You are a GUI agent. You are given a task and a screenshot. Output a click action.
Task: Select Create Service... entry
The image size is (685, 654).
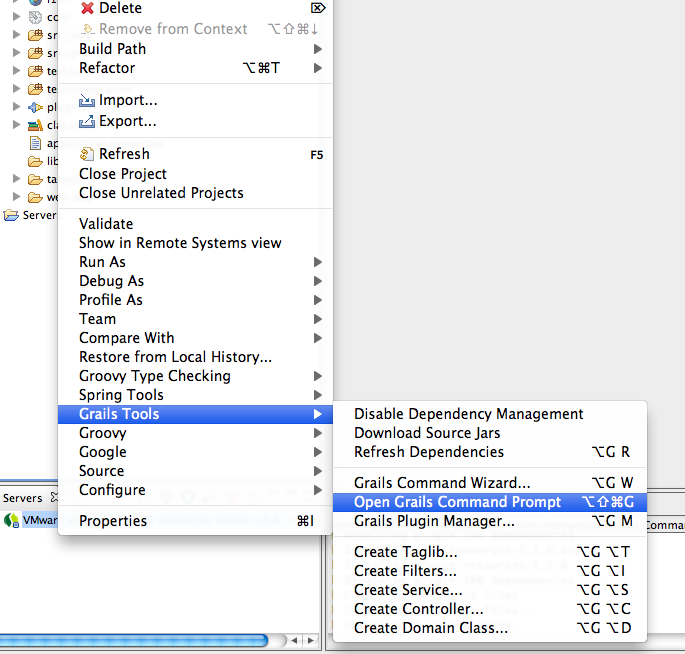[490, 590]
